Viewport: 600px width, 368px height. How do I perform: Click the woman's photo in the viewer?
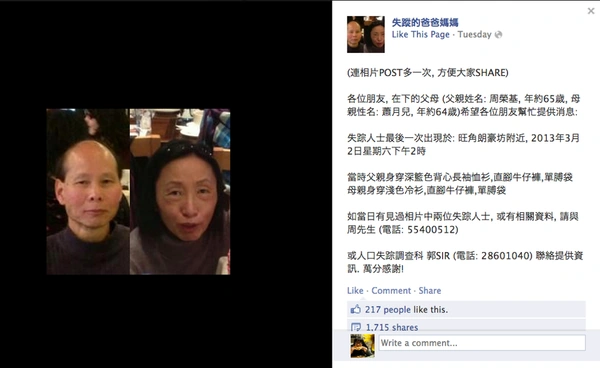180,192
